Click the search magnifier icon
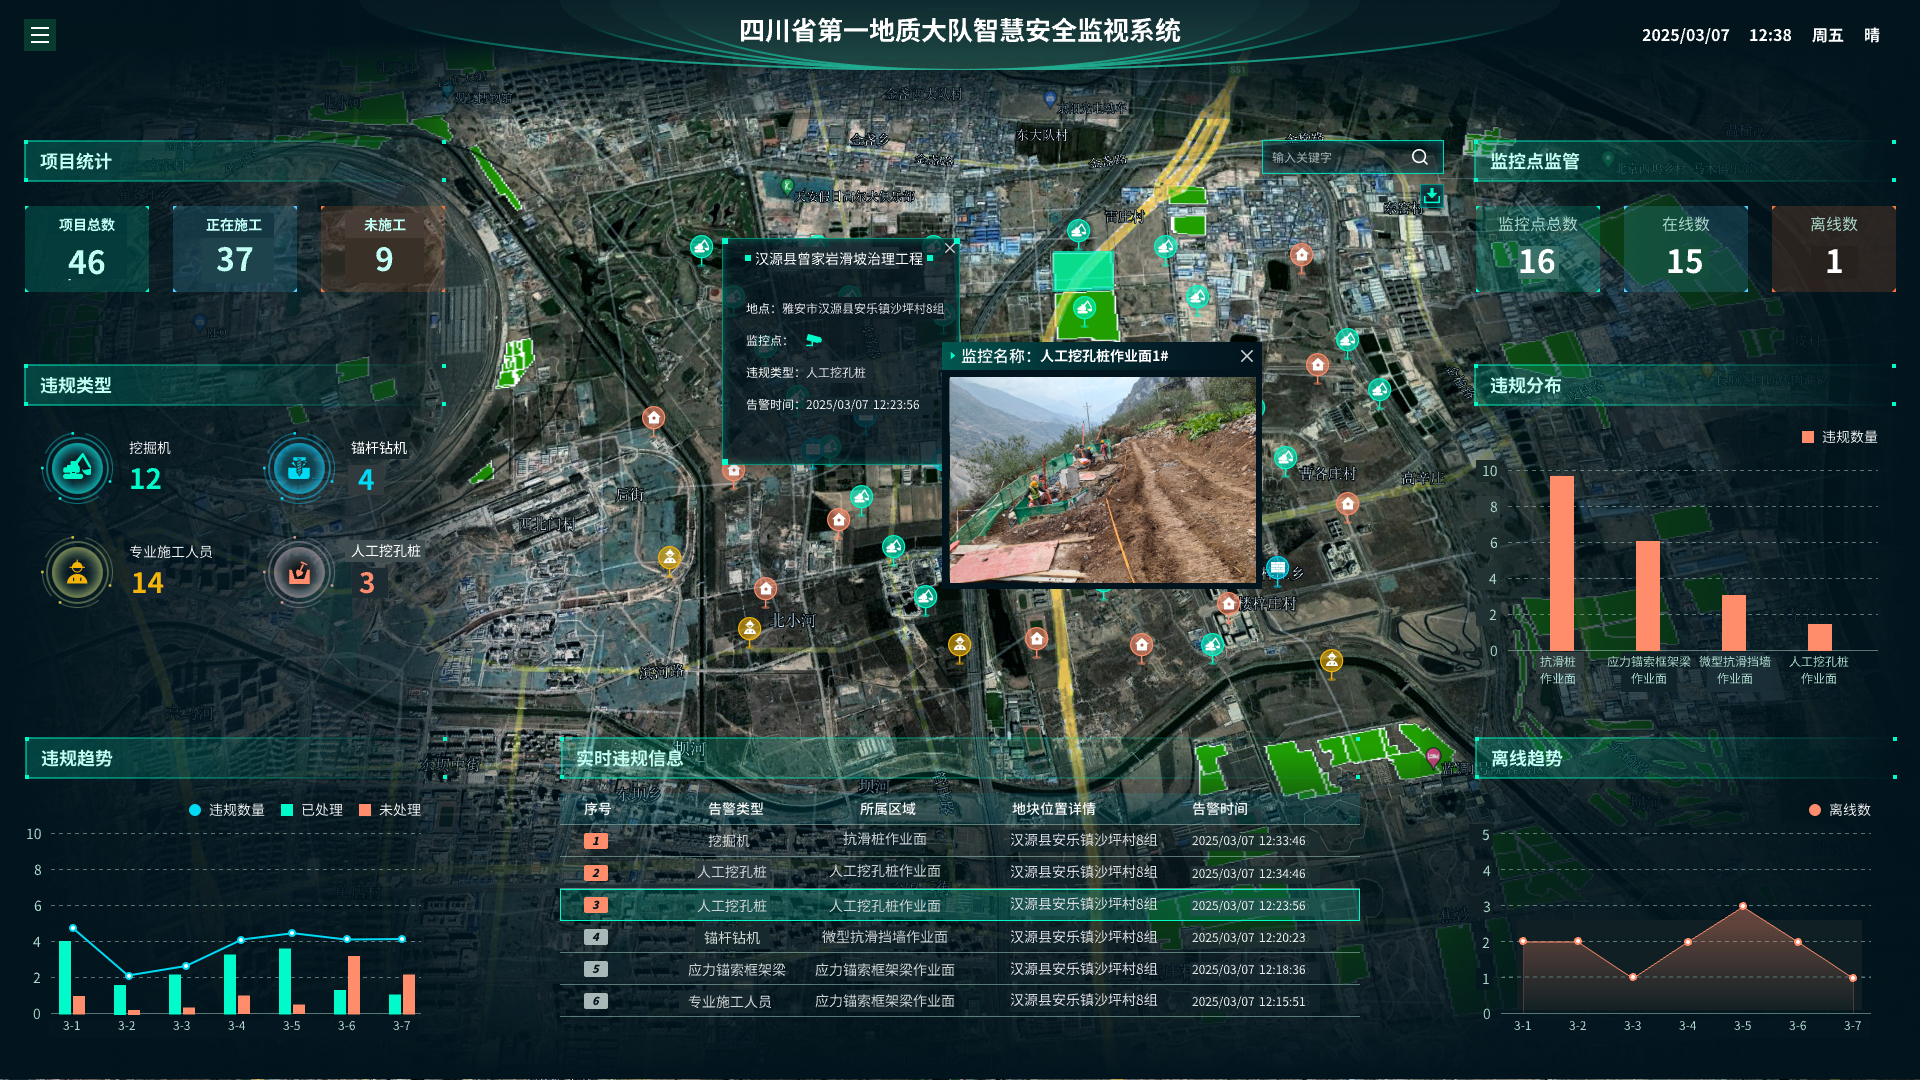 tap(1420, 157)
